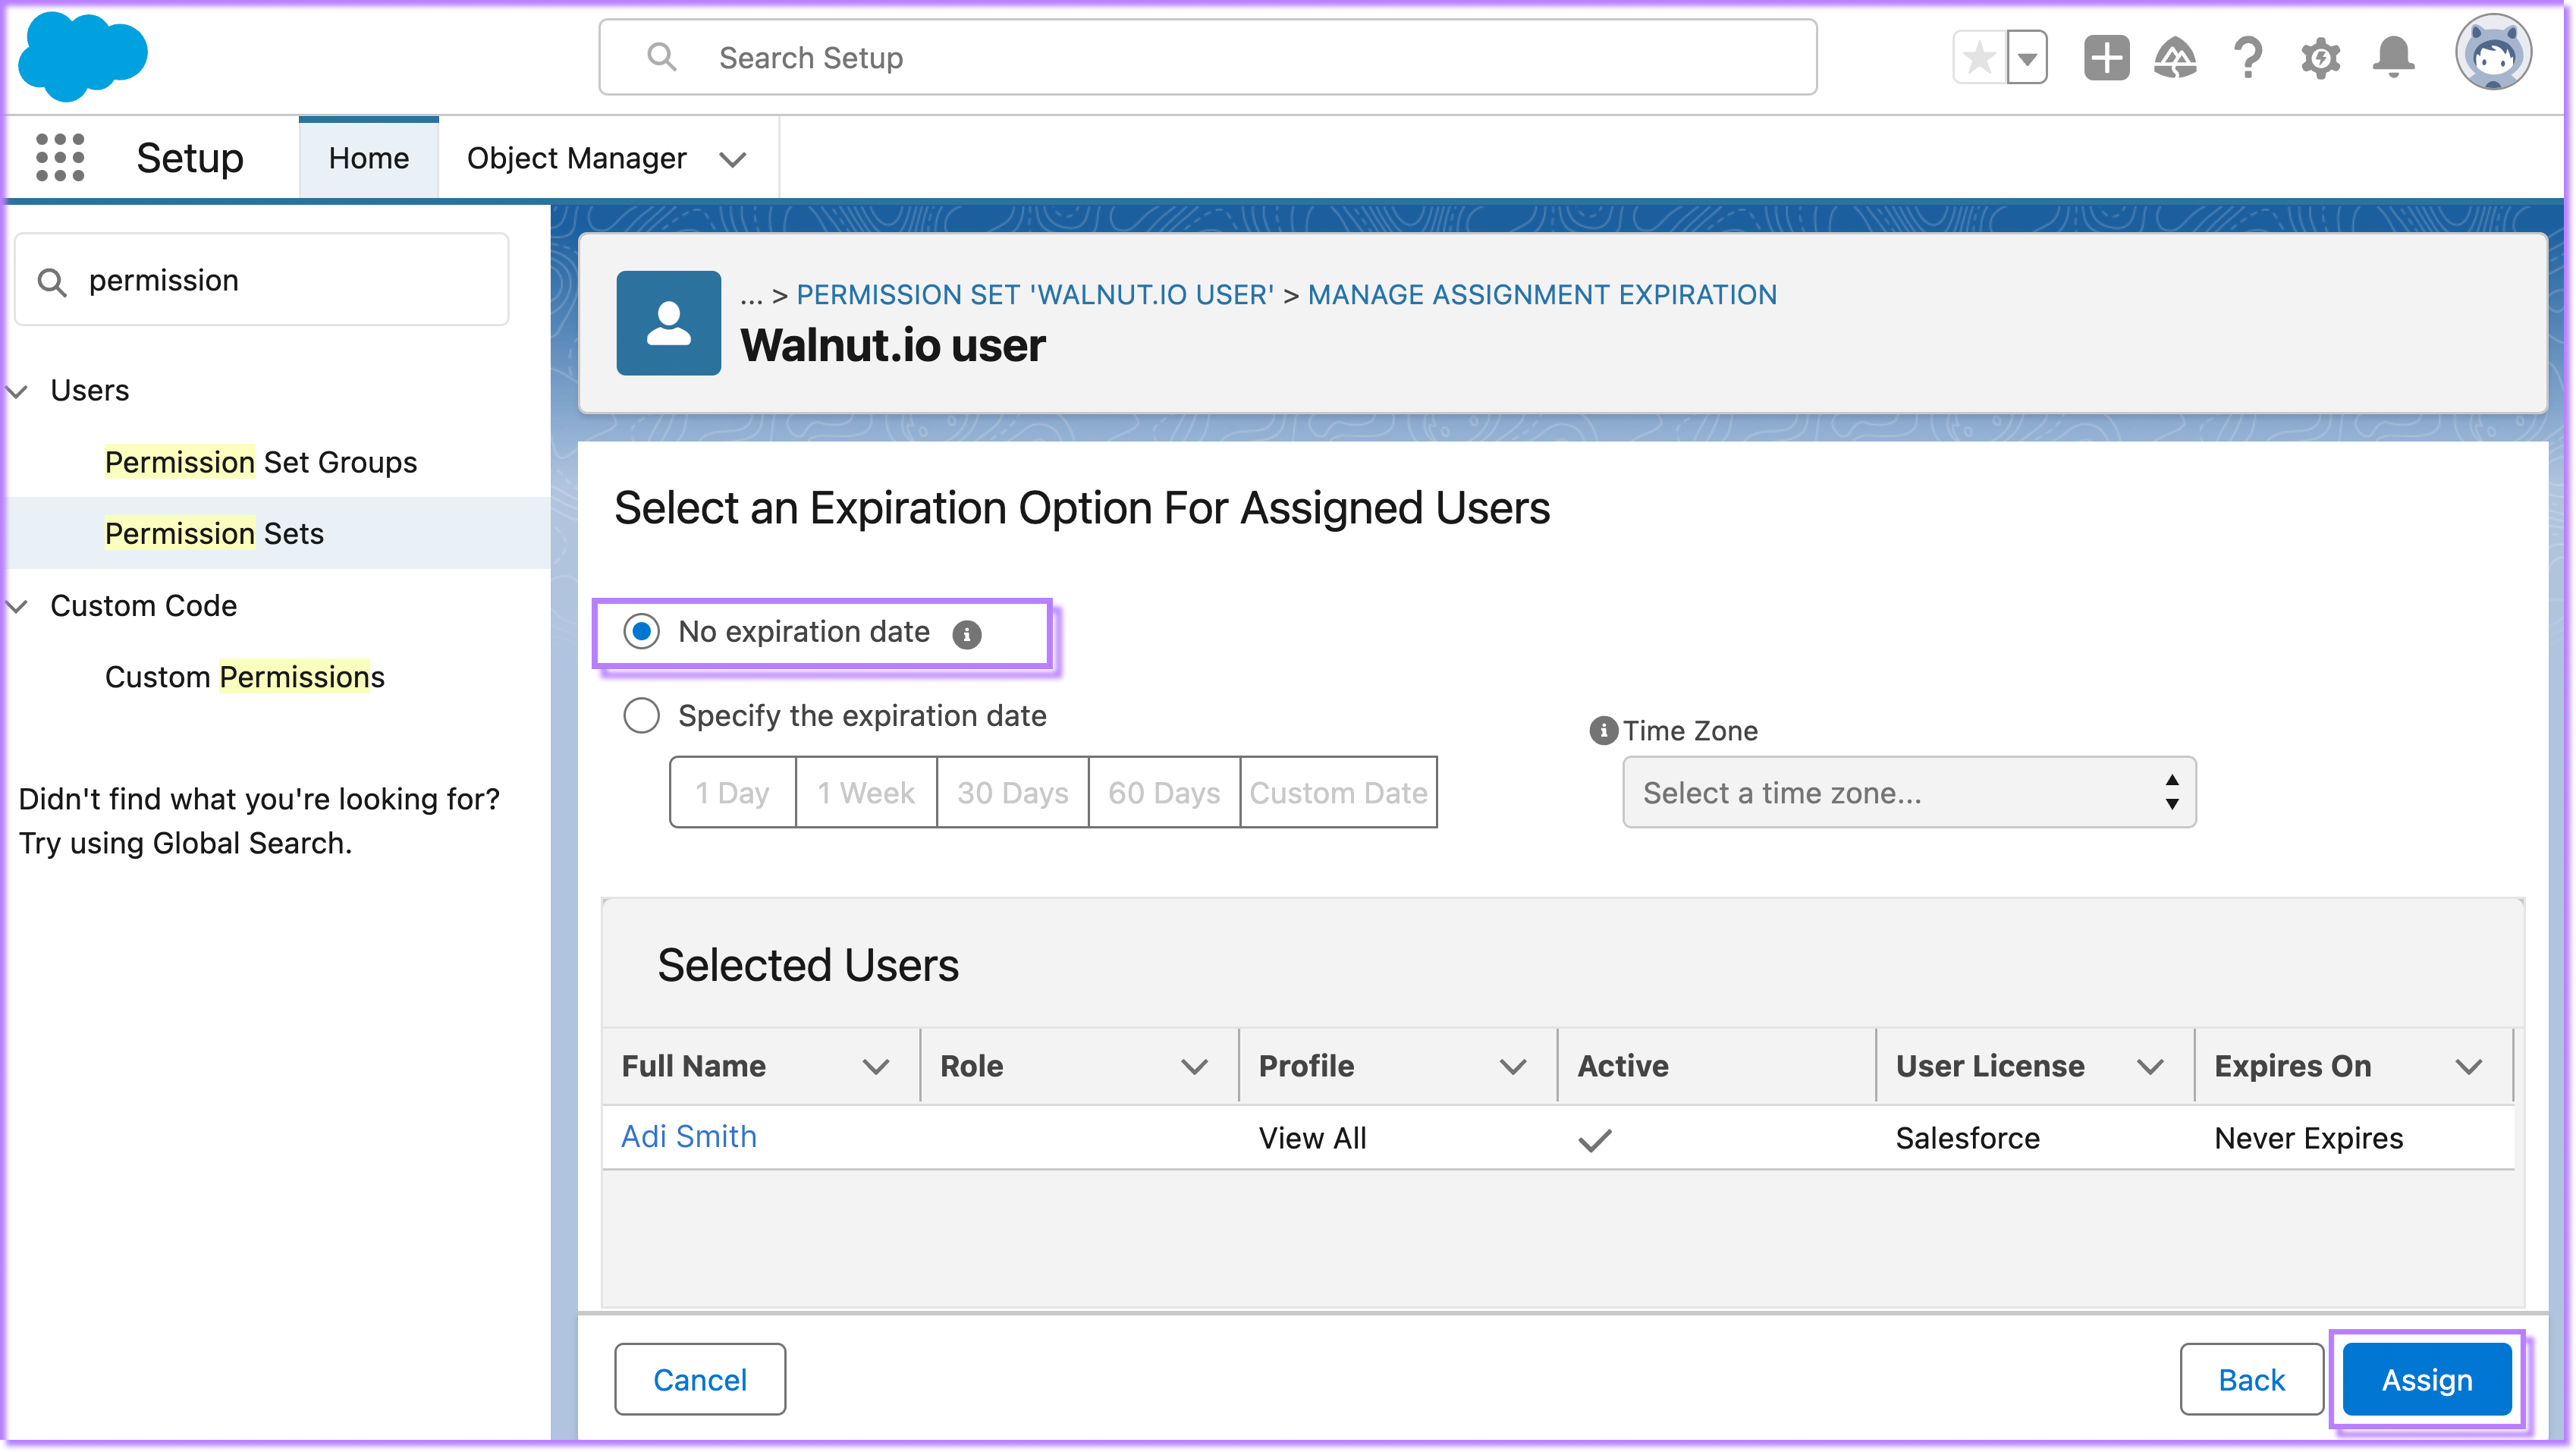
Task: Open the notifications bell
Action: coord(2393,58)
